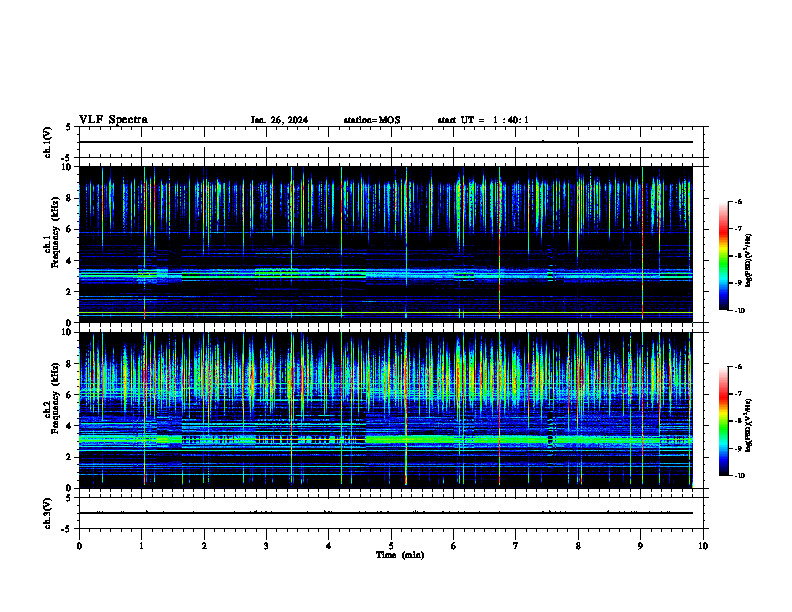Click the ch.3(V) waveform trace panel
The width and height of the screenshot is (792, 612).
click(391, 513)
